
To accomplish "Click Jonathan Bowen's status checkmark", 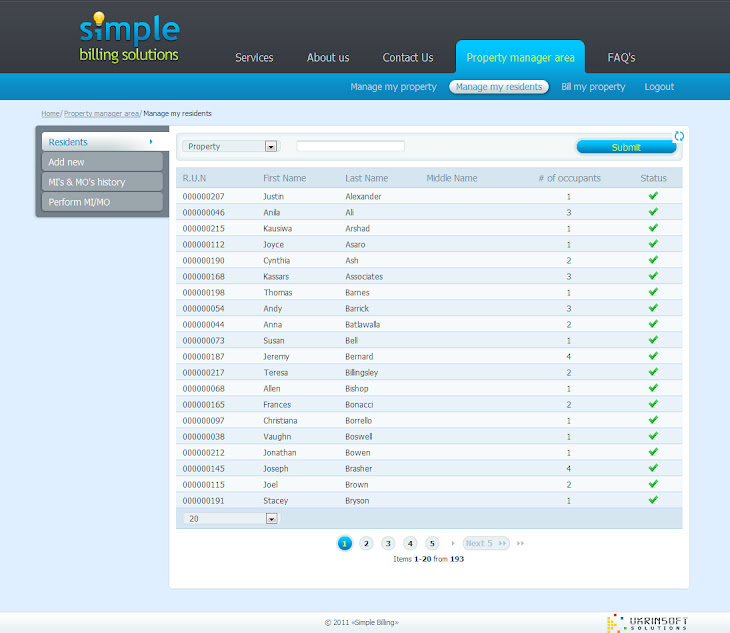I will tap(653, 452).
